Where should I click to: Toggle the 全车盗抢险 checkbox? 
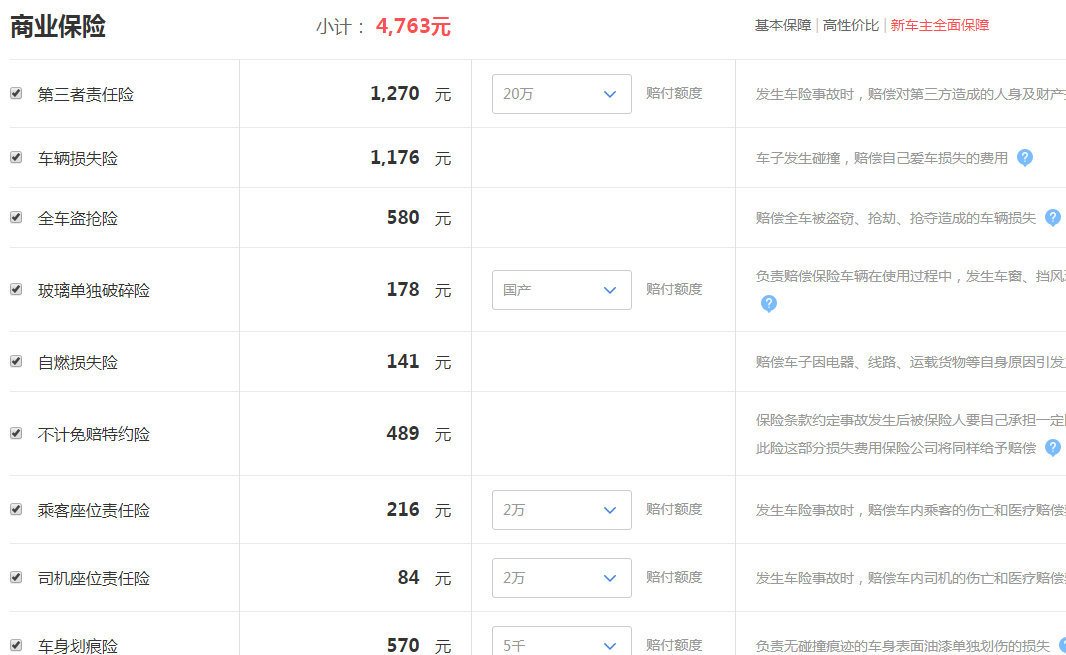coord(16,217)
